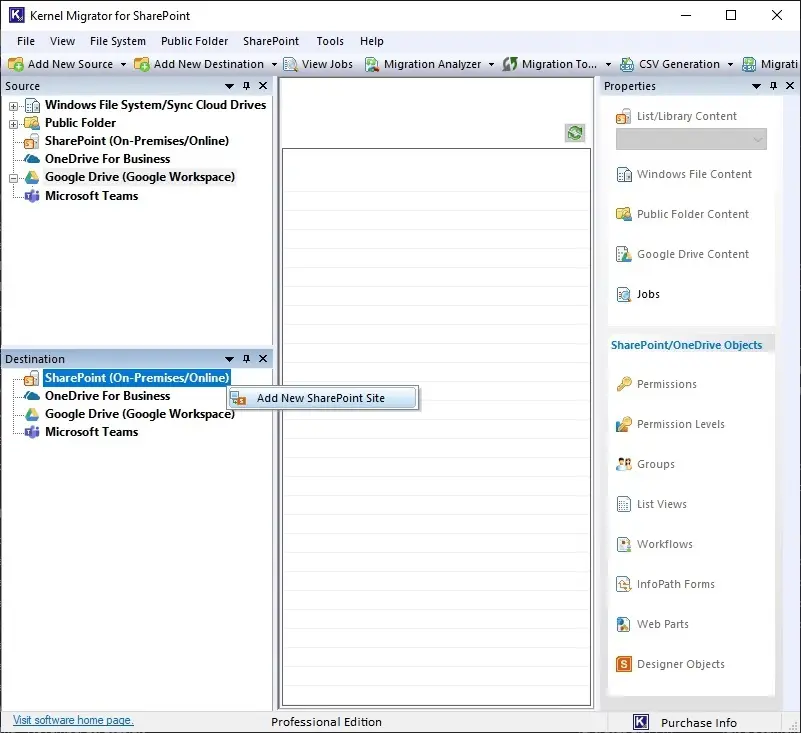Open the Public Folder menu
Screen dimensions: 801x733
[x=195, y=41]
